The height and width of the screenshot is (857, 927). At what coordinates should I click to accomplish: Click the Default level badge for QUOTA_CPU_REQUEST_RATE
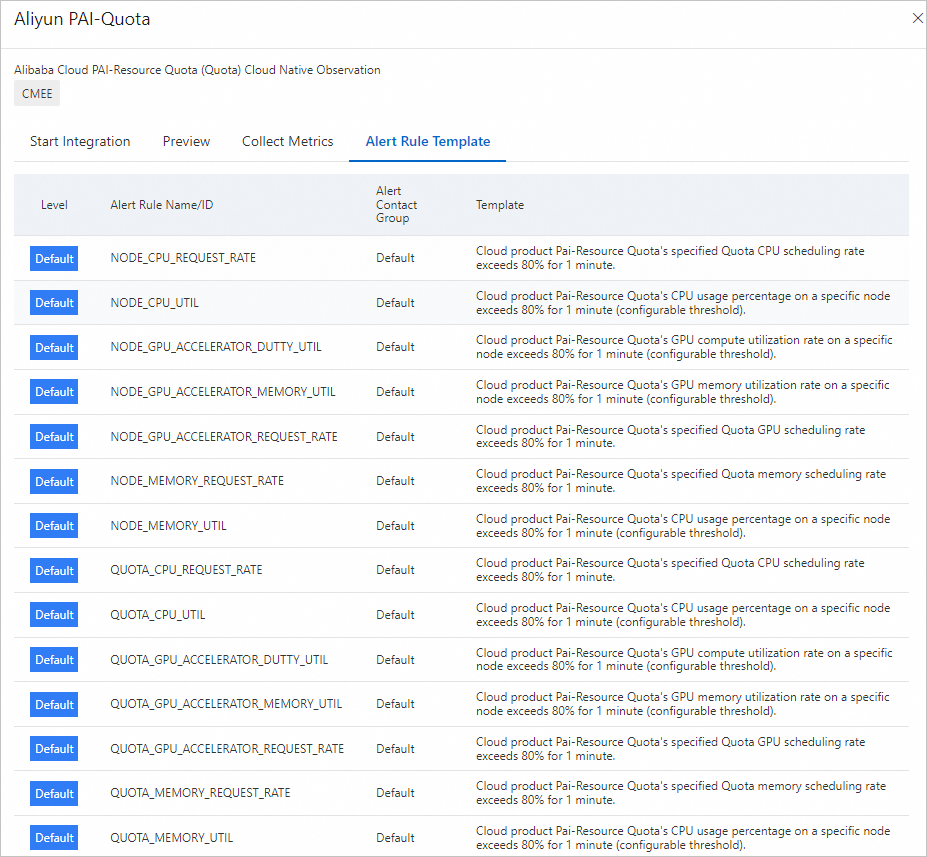click(x=54, y=570)
